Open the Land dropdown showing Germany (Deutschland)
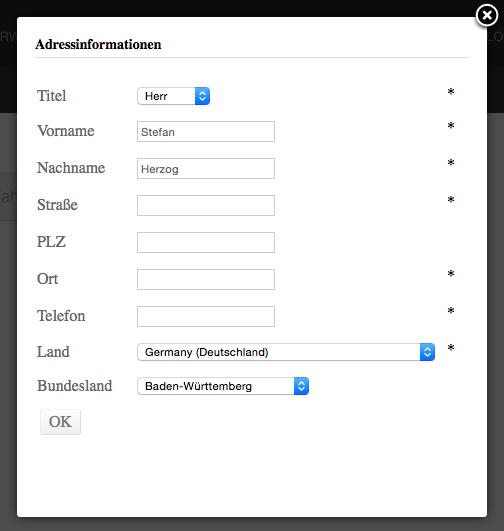This screenshot has width=504, height=531. (x=286, y=352)
